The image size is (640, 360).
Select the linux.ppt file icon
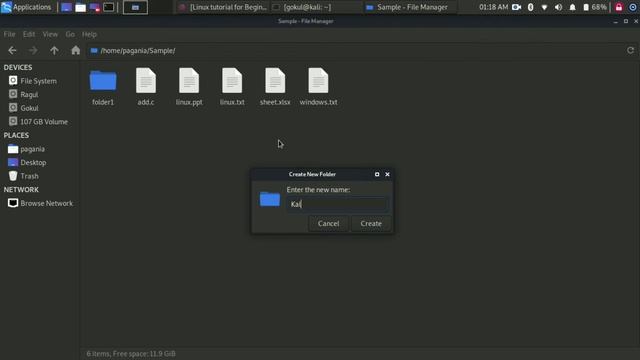click(x=189, y=80)
